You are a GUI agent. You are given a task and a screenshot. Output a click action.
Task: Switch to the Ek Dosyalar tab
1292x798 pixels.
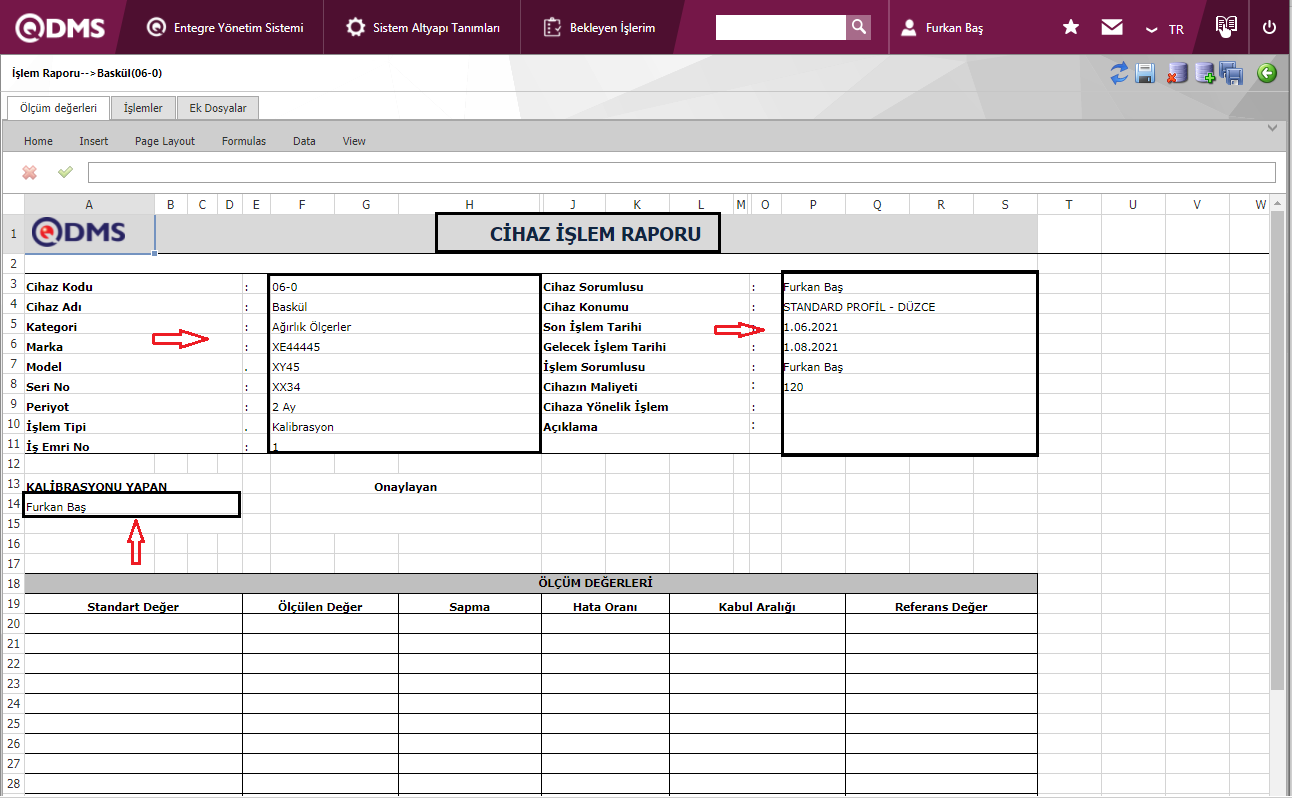218,108
